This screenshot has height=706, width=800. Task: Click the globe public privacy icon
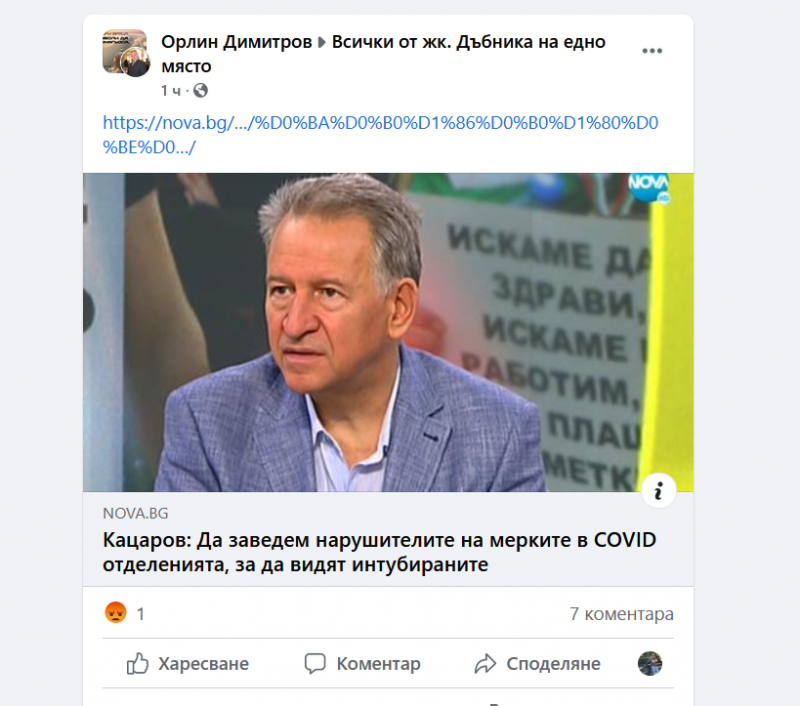pyautogui.click(x=201, y=90)
